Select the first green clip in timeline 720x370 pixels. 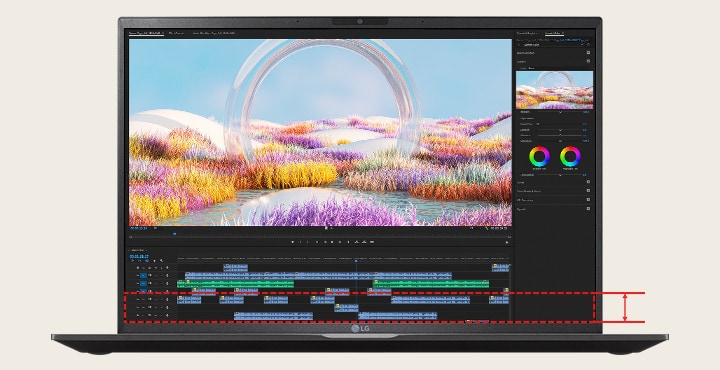click(x=235, y=284)
